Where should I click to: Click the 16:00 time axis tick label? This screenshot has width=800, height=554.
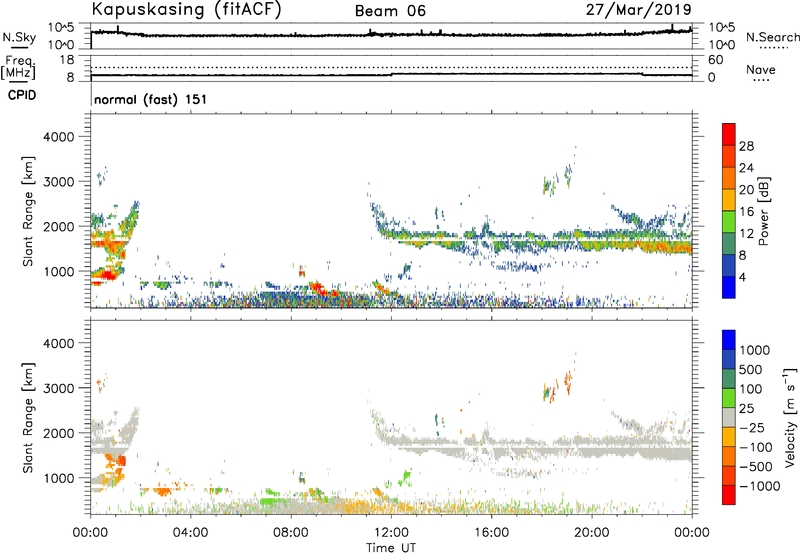491,533
